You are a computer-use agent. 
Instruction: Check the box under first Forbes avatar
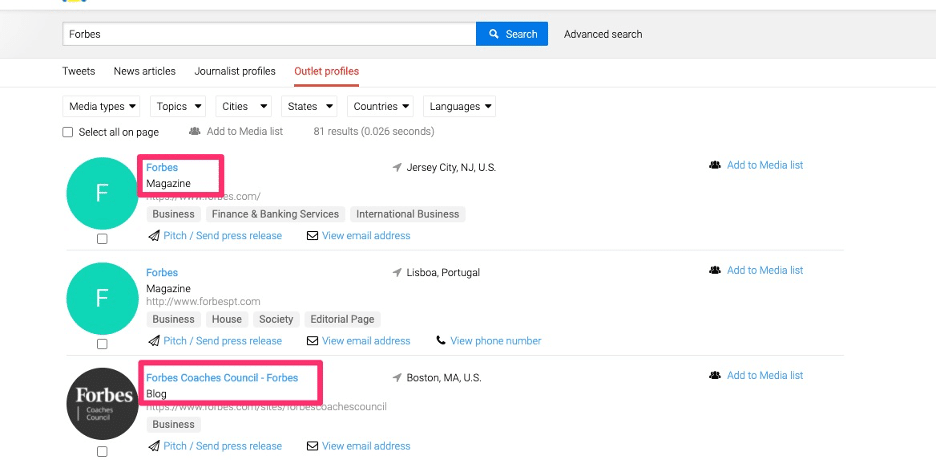point(102,239)
